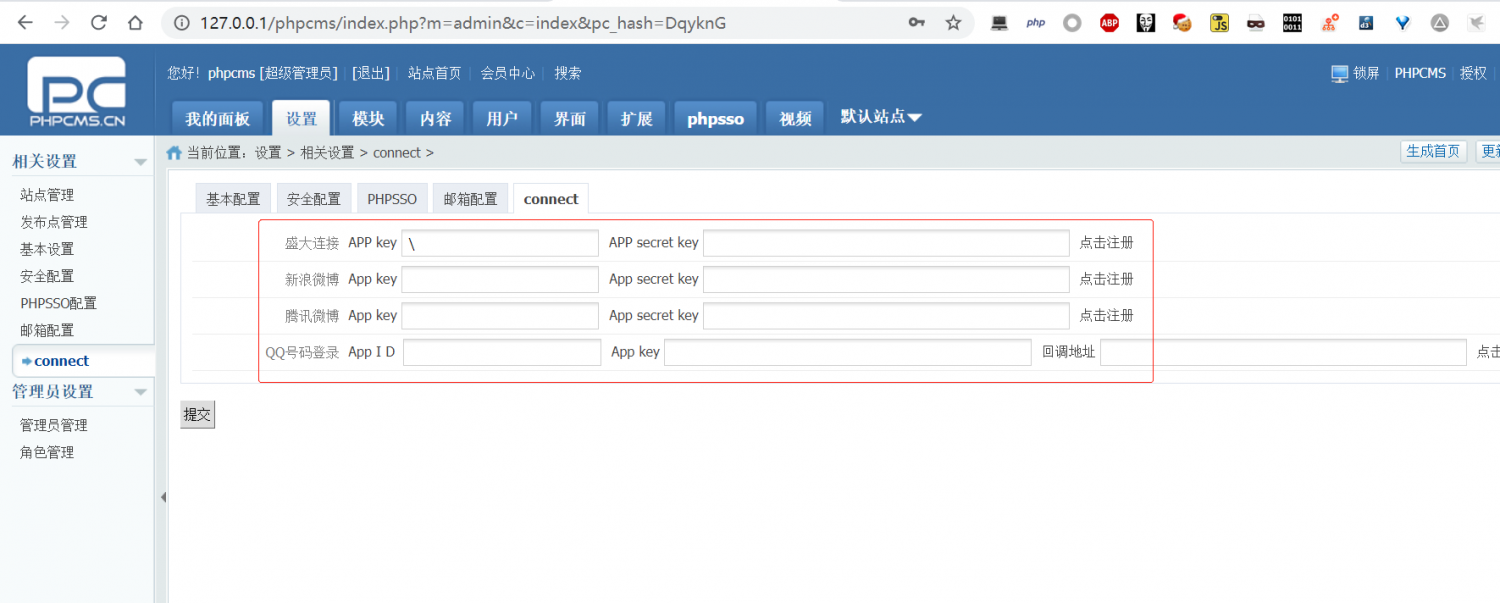
Task: Open the php extension icon
Action: tap(1036, 22)
